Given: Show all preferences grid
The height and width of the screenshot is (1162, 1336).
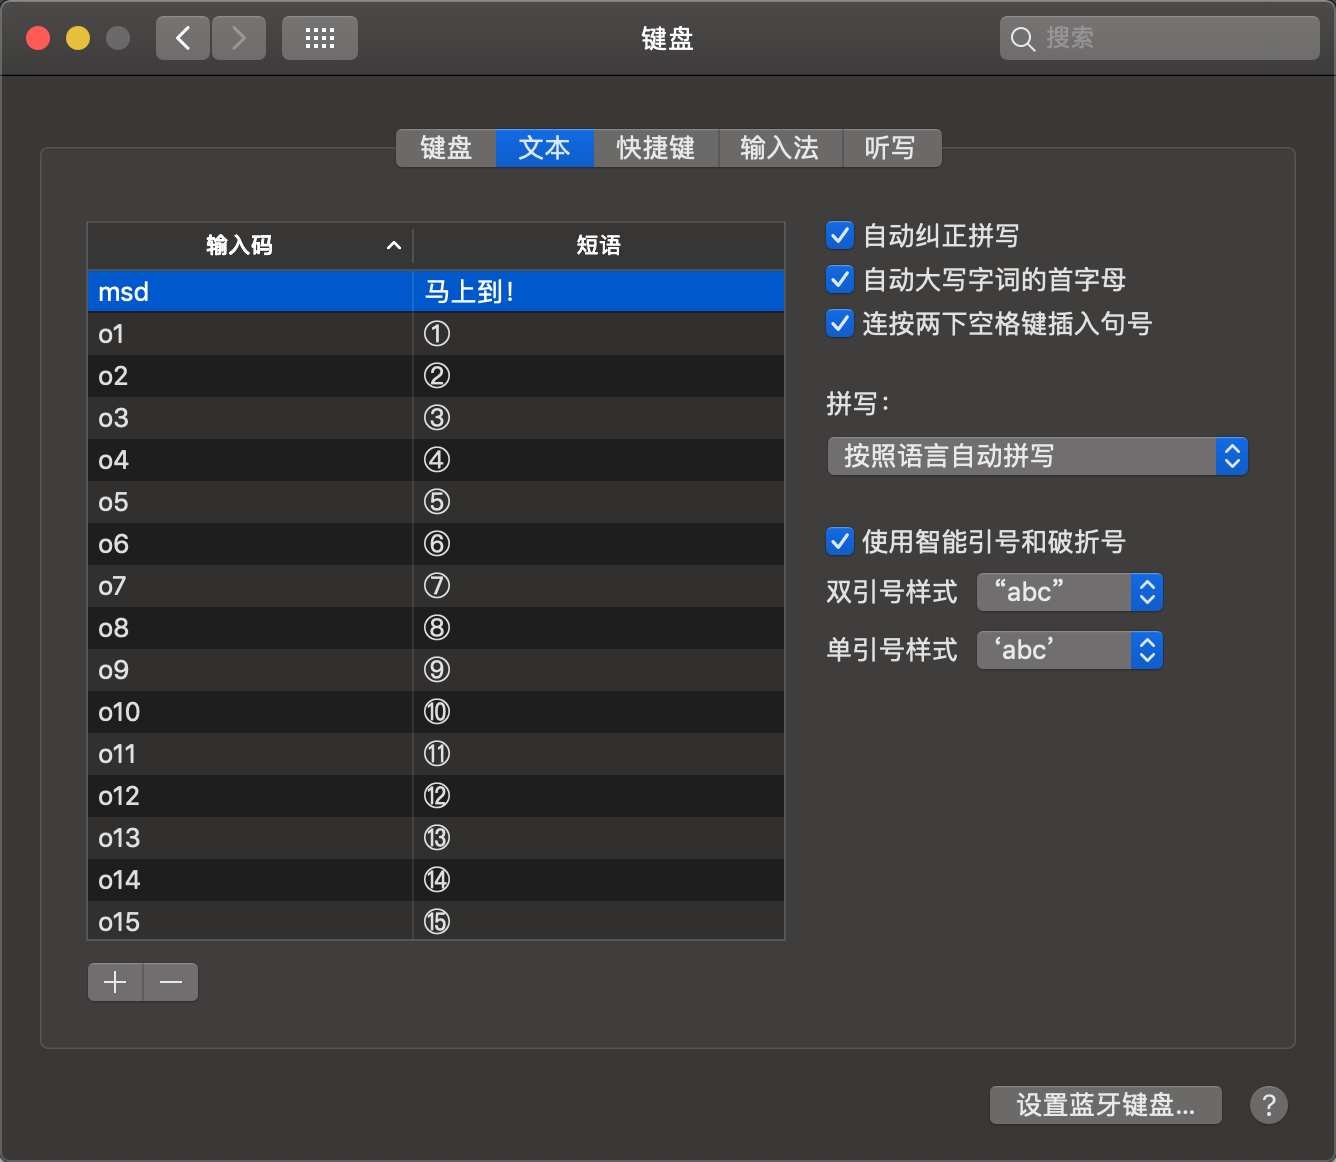Looking at the screenshot, I should click(x=320, y=39).
